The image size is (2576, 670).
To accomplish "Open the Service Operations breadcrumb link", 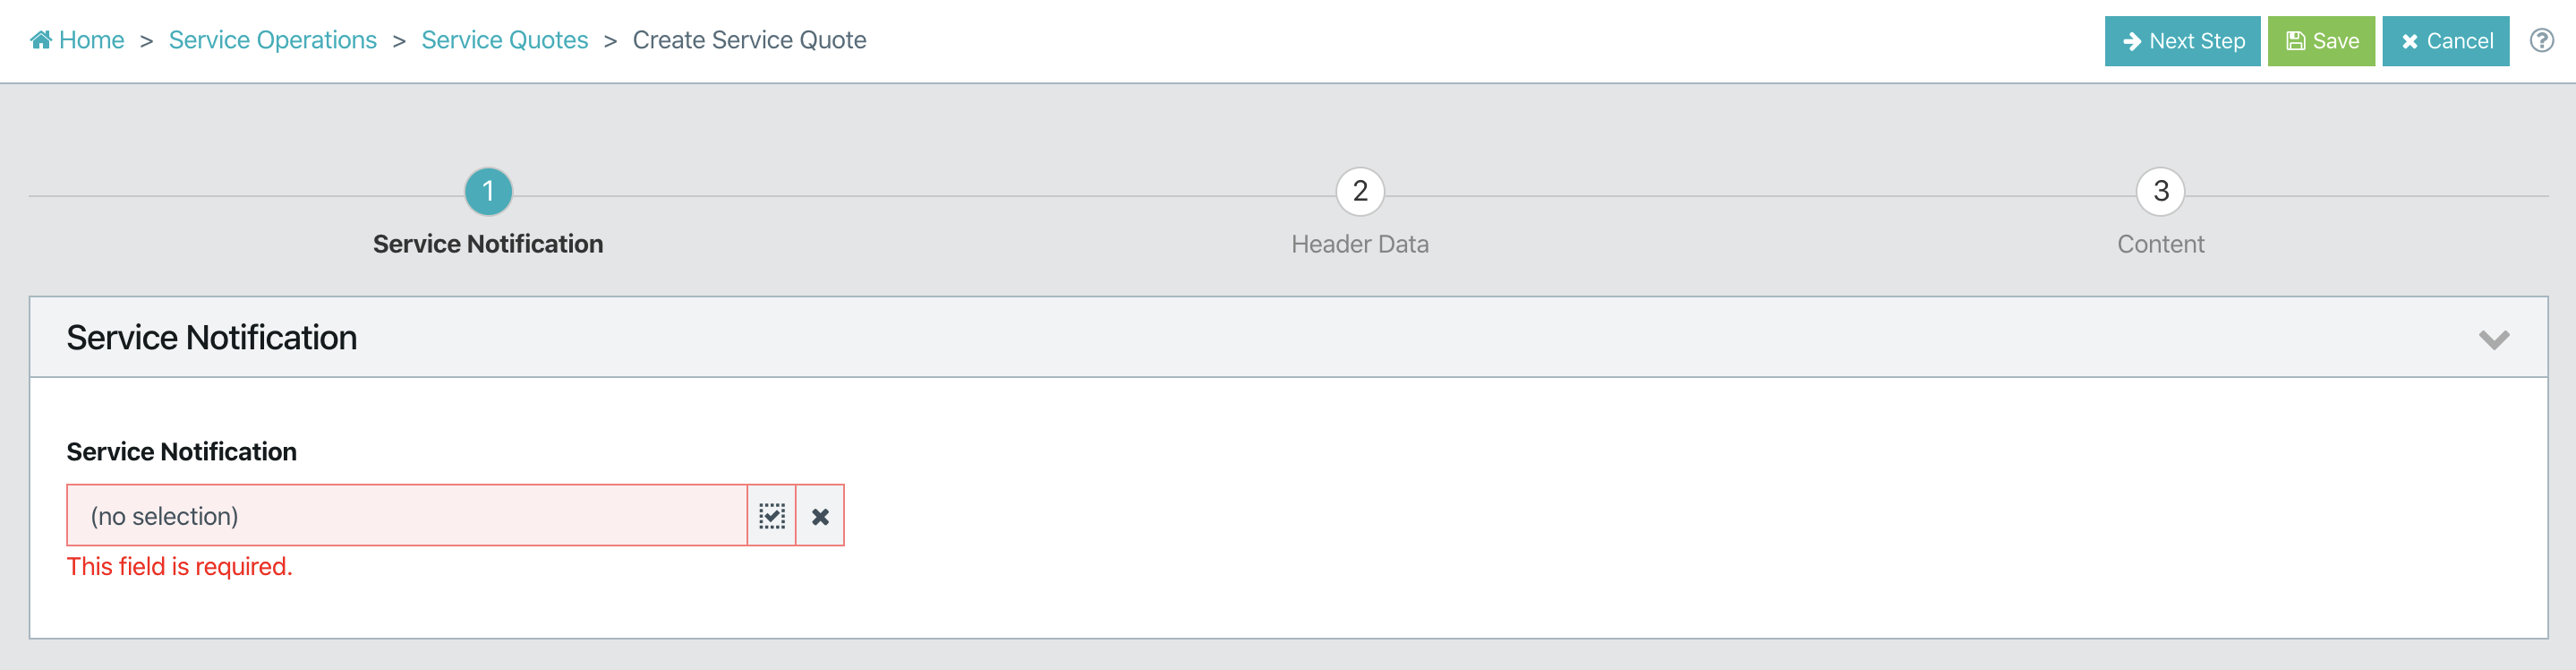I will point(273,40).
